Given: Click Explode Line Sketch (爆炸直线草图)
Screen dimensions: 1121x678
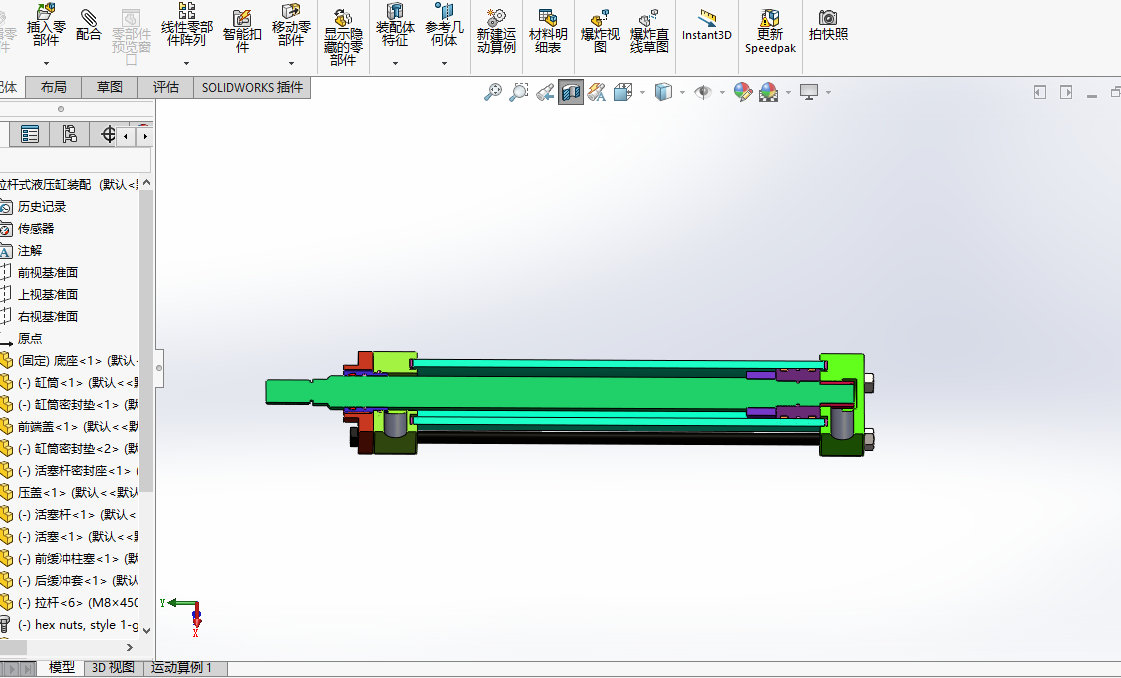Looking at the screenshot, I should click(x=649, y=31).
